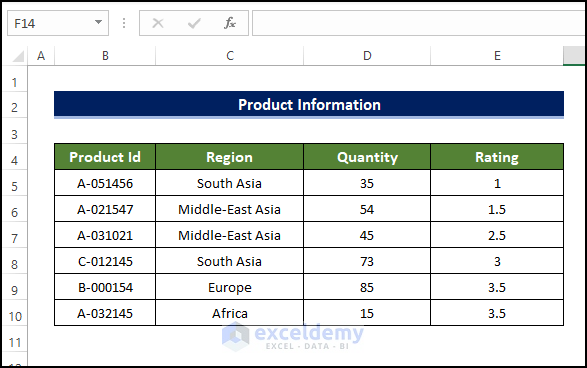
Task: Click the Product Information title cell
Action: click(309, 104)
